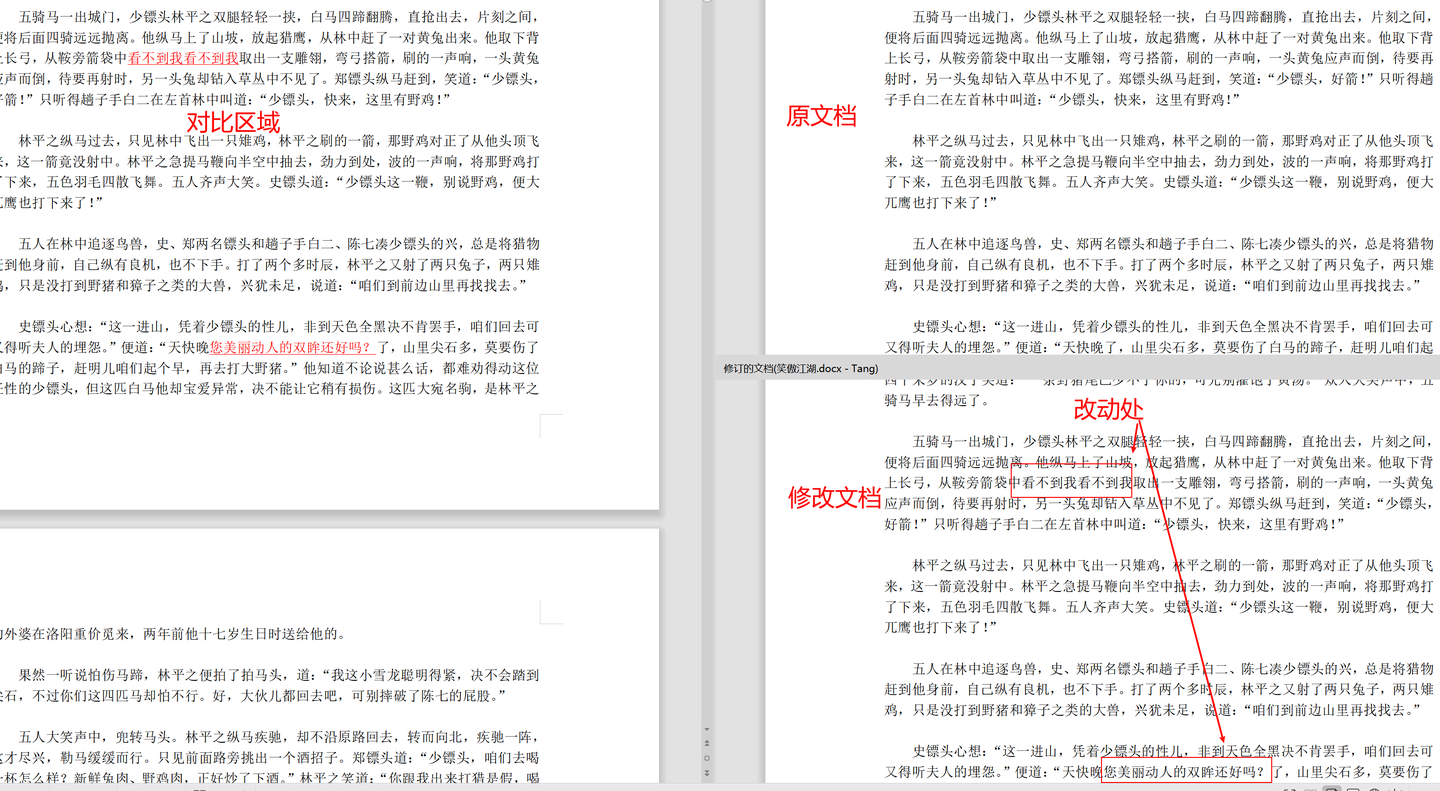Image resolution: width=1440 pixels, height=791 pixels.
Task: Click red inserted text 看不到我看不到我 in left comparison pane
Action: 183,58
